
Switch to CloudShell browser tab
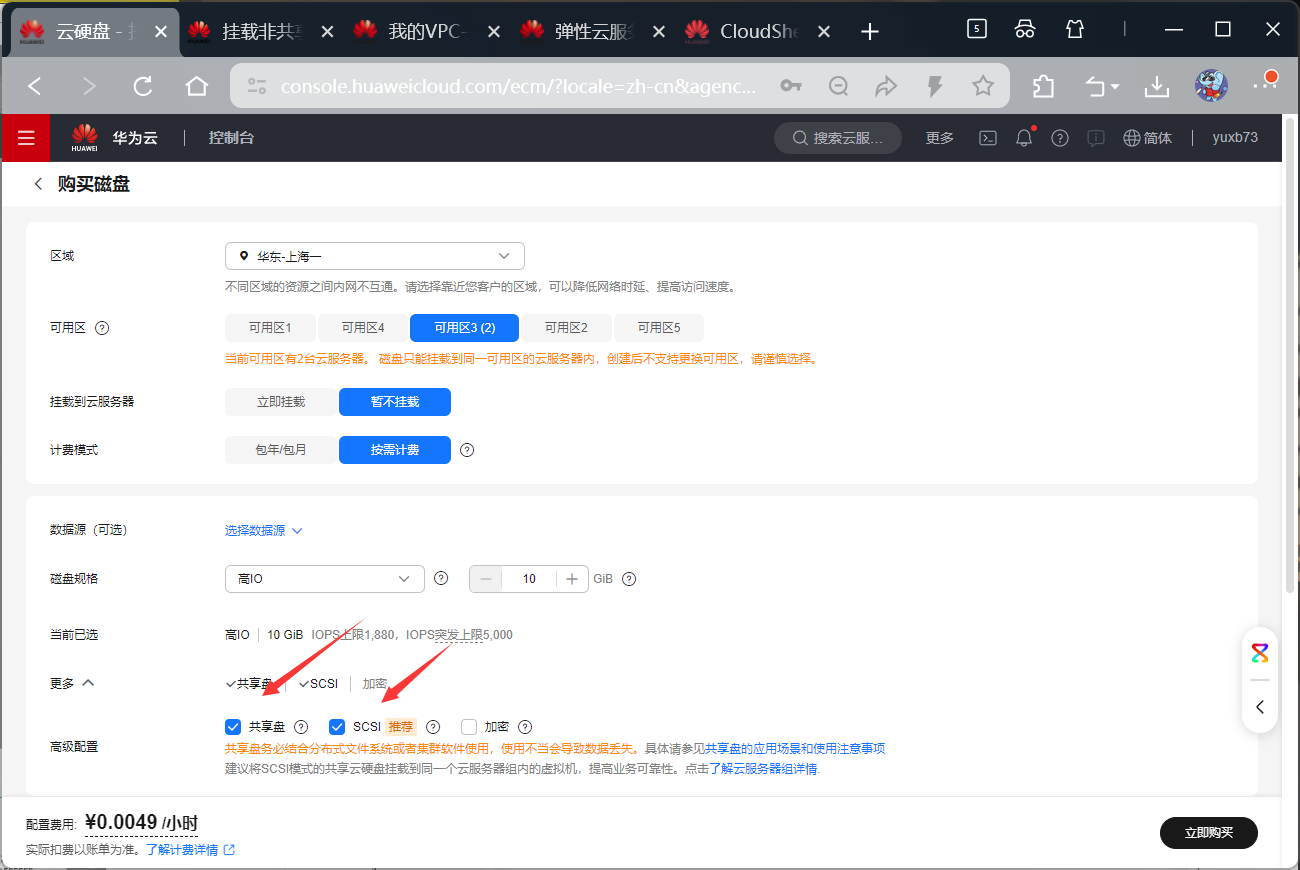coord(759,31)
